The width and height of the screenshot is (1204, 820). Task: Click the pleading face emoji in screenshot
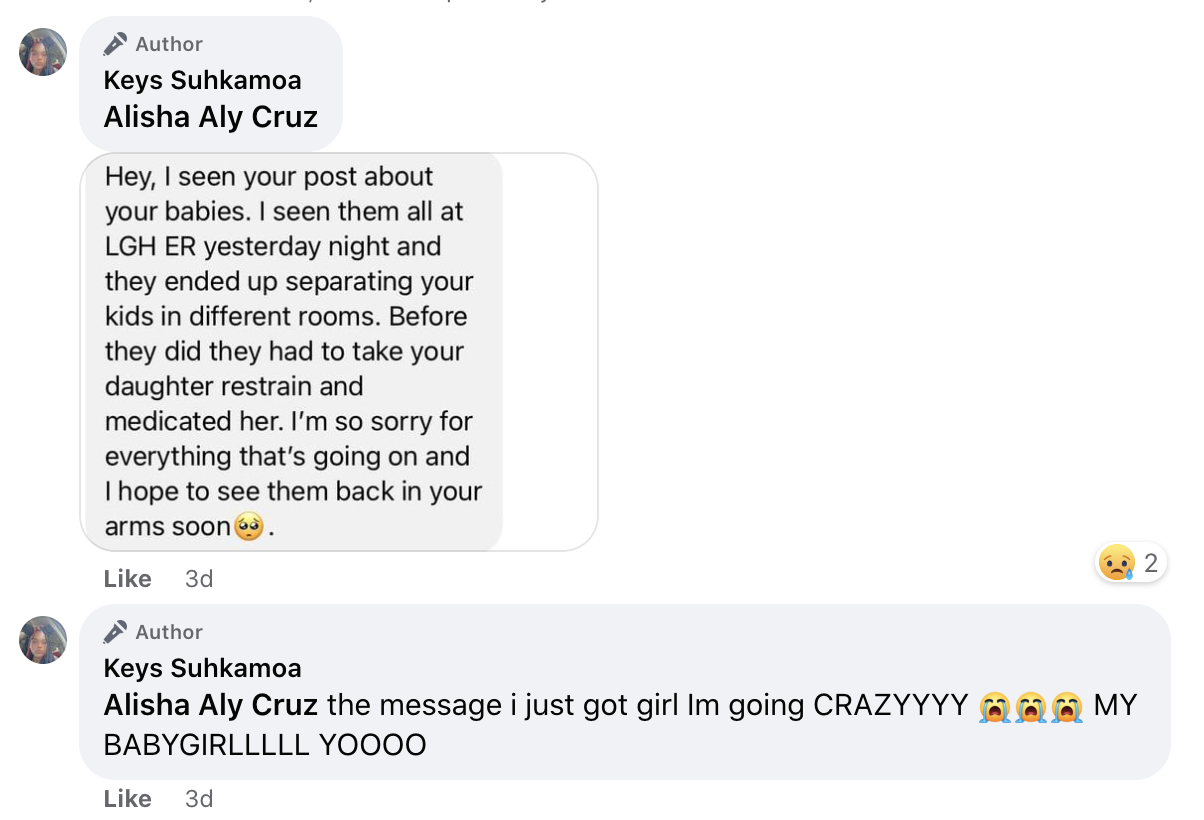tap(248, 526)
